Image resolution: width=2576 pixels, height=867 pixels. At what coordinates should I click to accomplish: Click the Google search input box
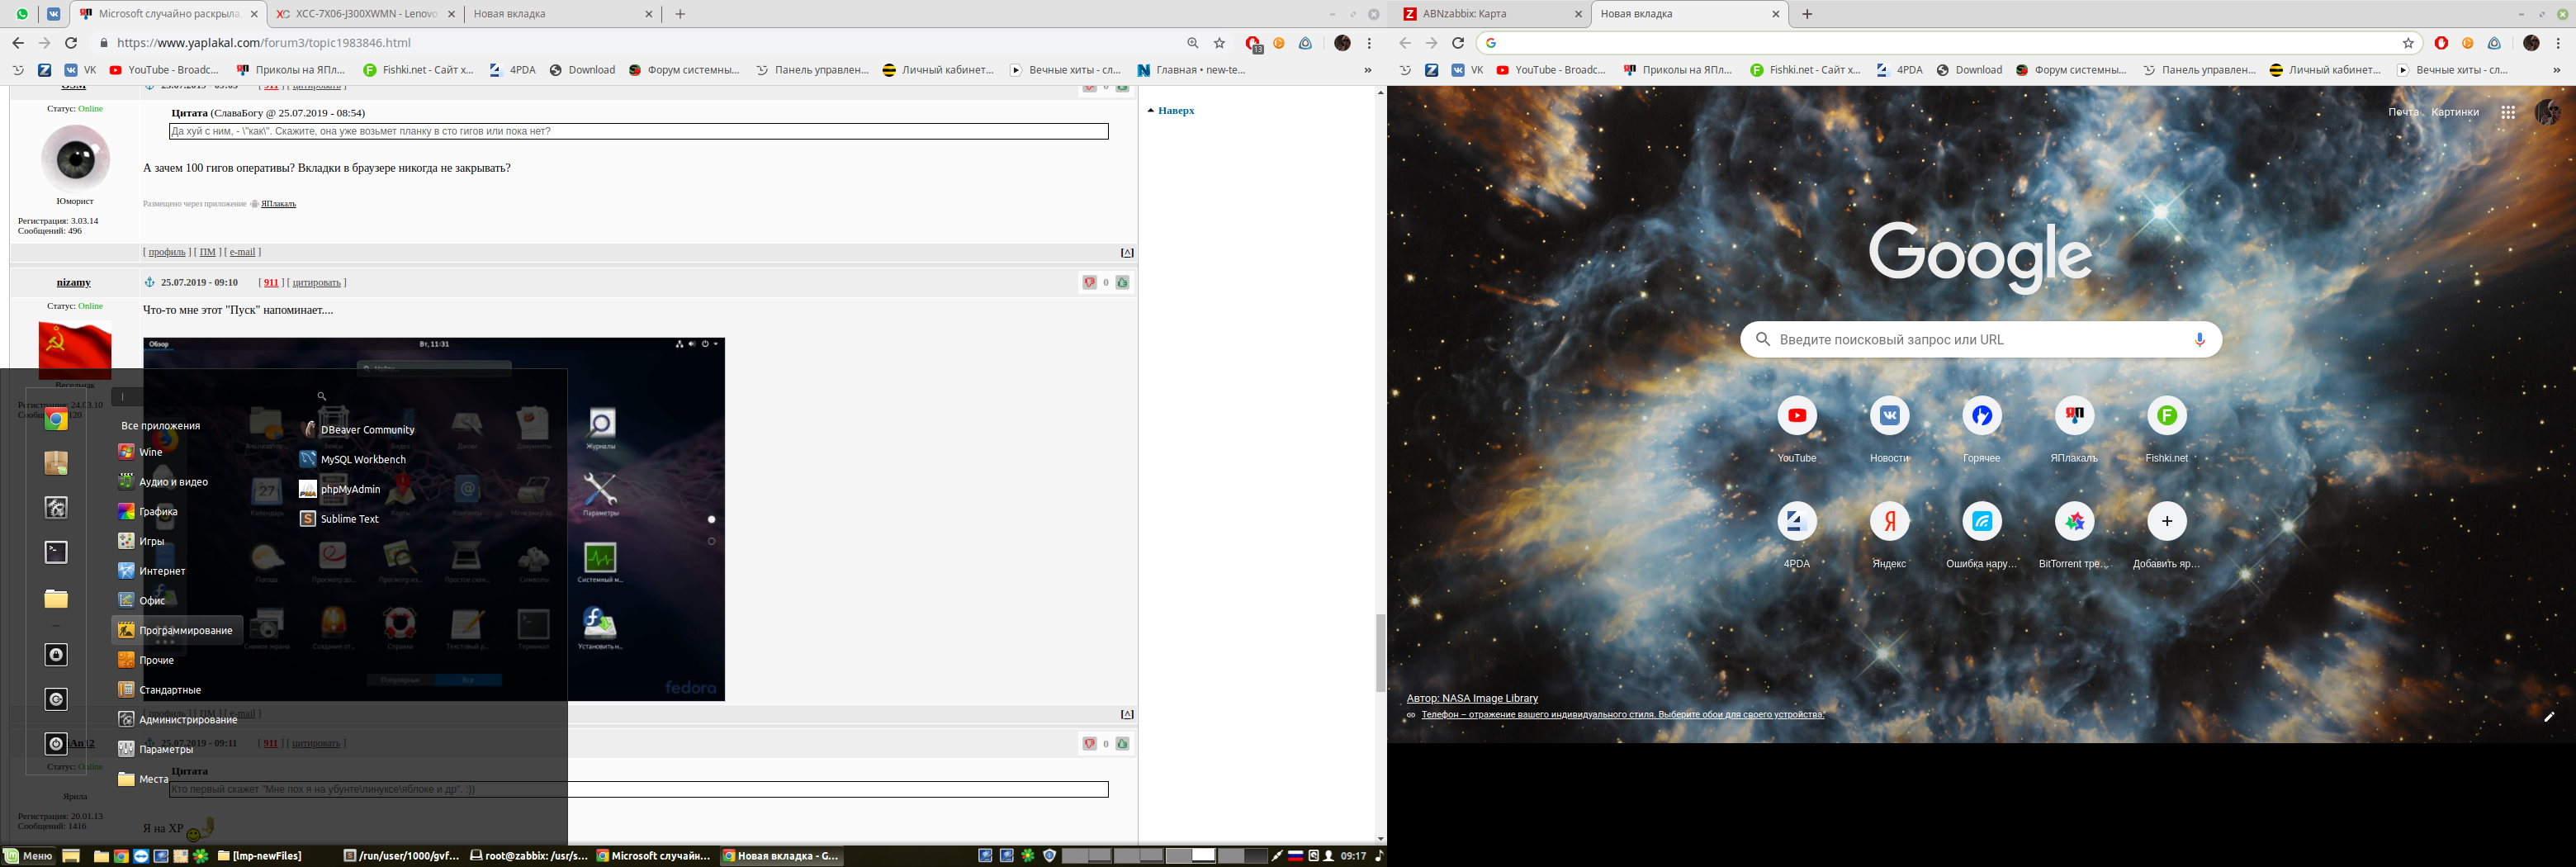(1970, 340)
